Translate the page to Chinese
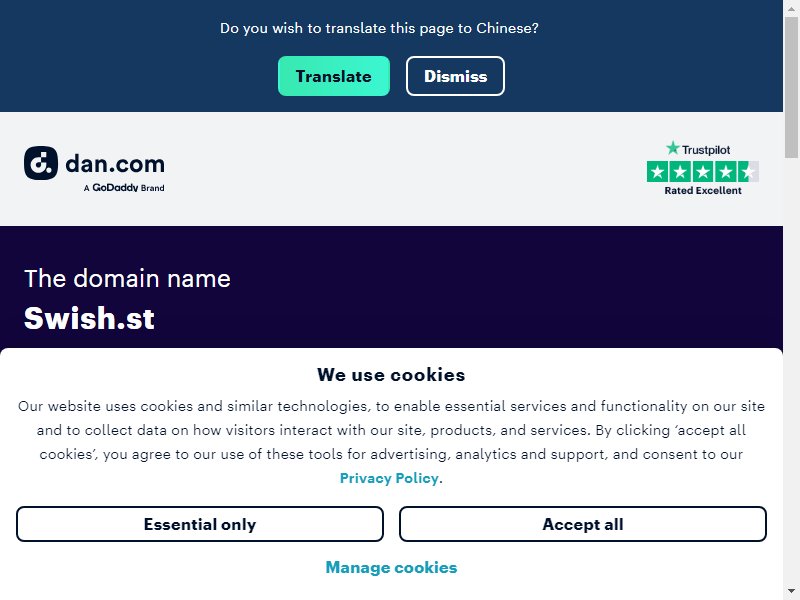Screen dimensions: 800x600 point(334,76)
